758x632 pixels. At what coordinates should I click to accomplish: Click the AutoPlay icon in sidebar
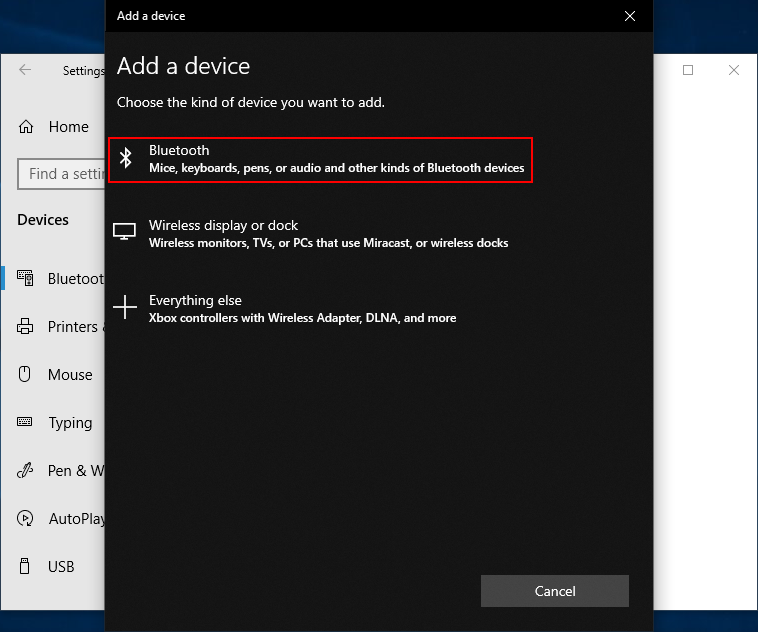25,518
